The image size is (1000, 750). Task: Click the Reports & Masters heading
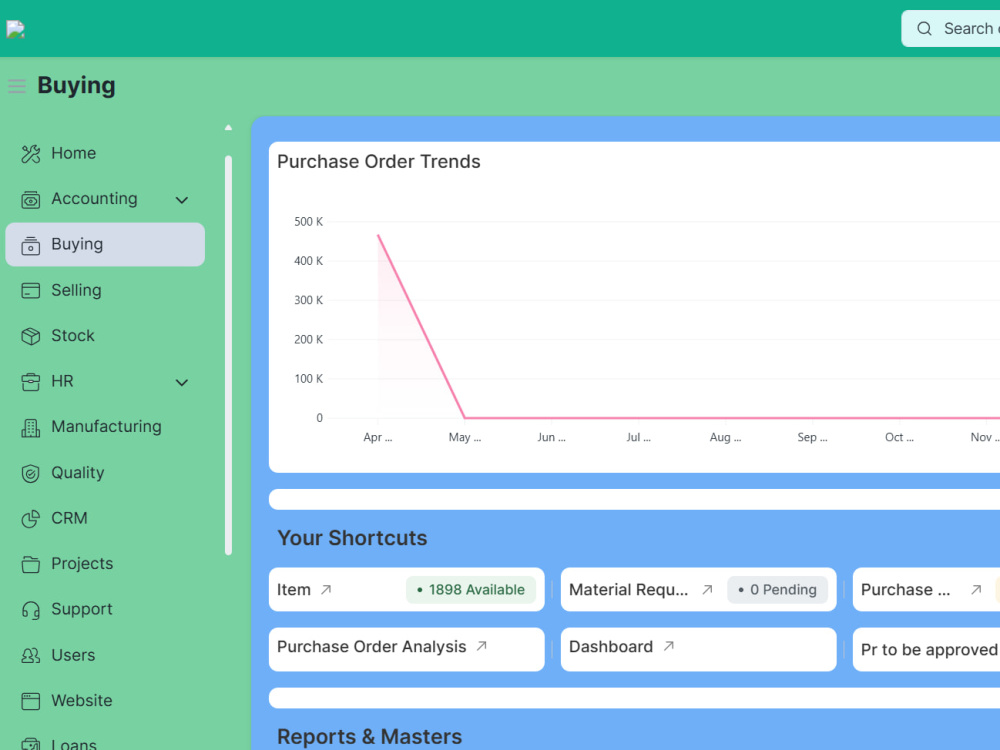369,737
